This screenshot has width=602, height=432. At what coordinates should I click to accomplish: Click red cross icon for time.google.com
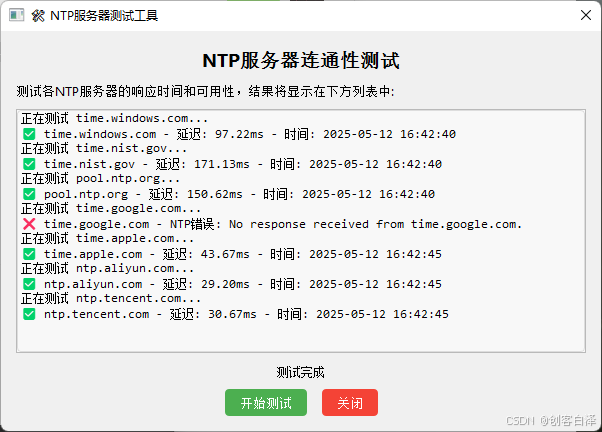point(29,224)
